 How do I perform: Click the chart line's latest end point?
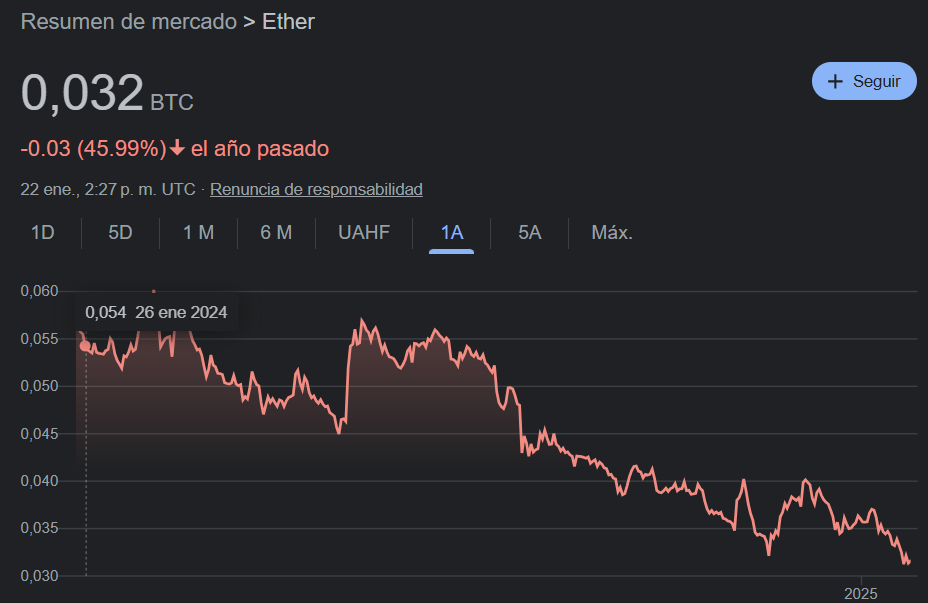point(908,562)
